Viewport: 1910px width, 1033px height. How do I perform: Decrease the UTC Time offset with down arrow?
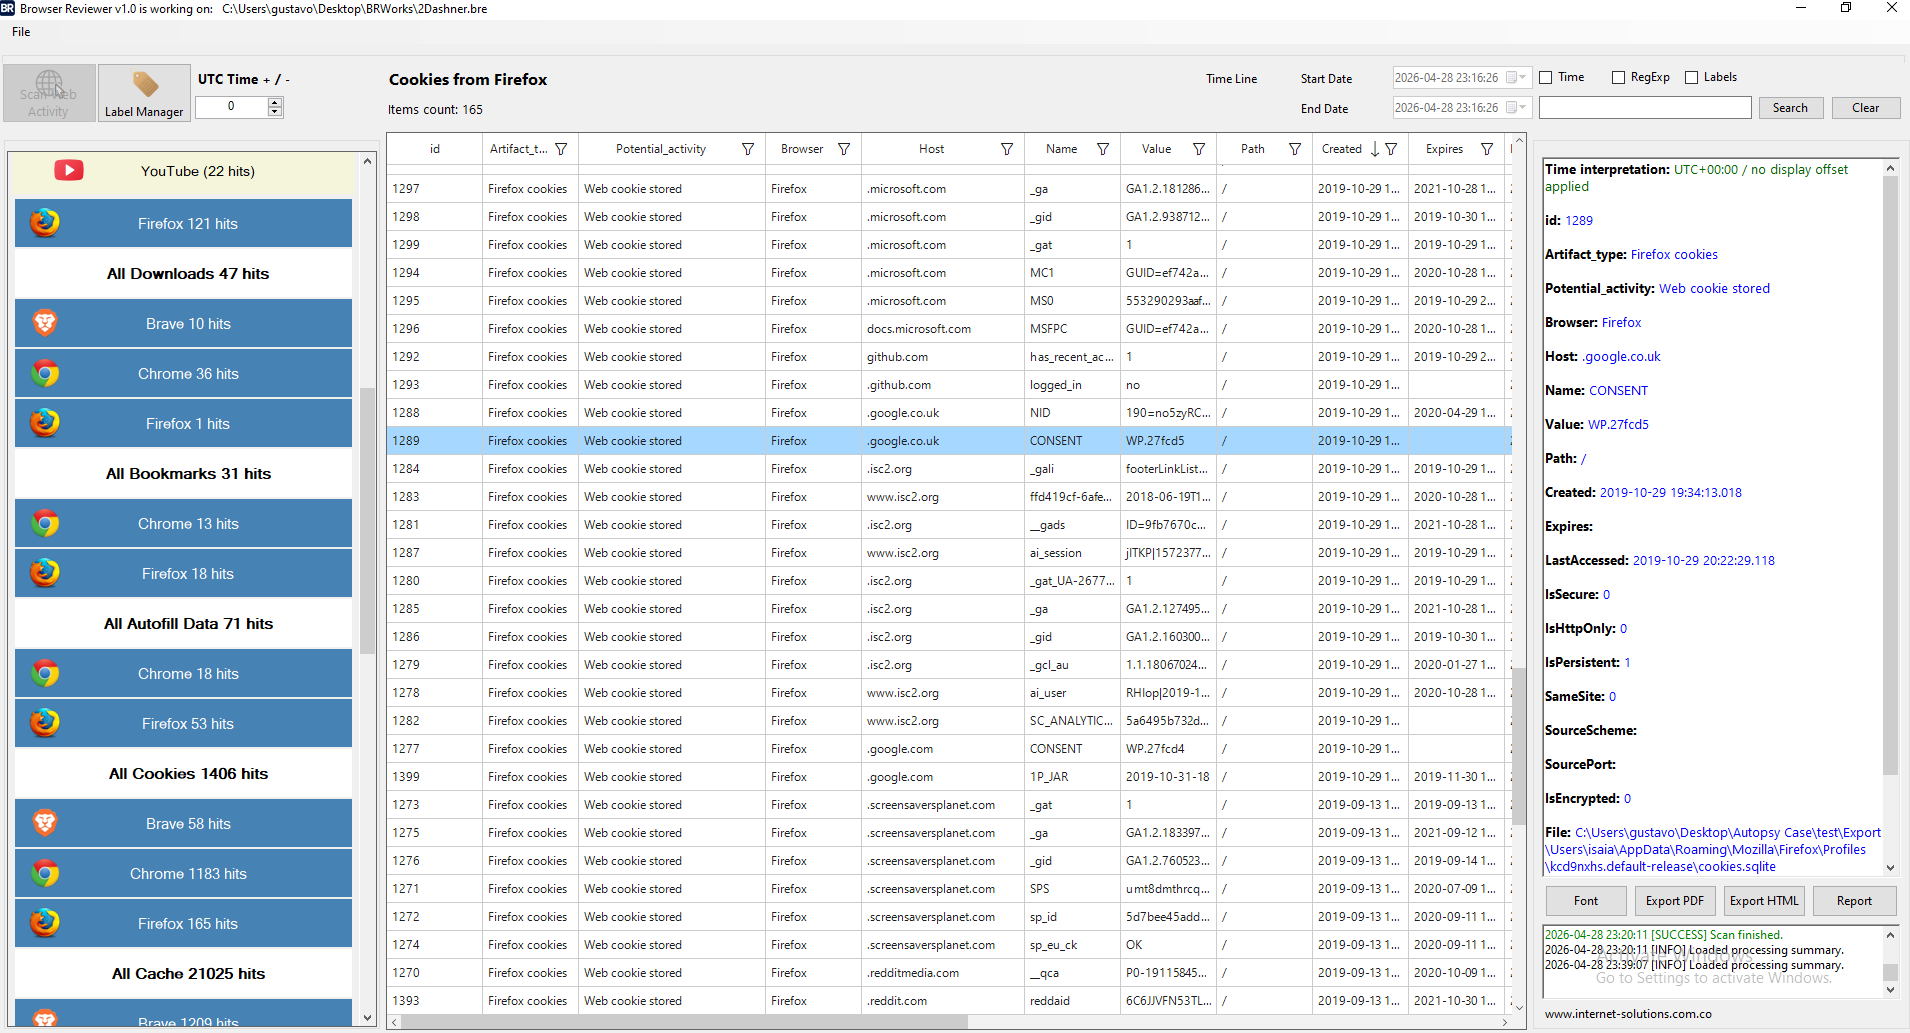275,112
